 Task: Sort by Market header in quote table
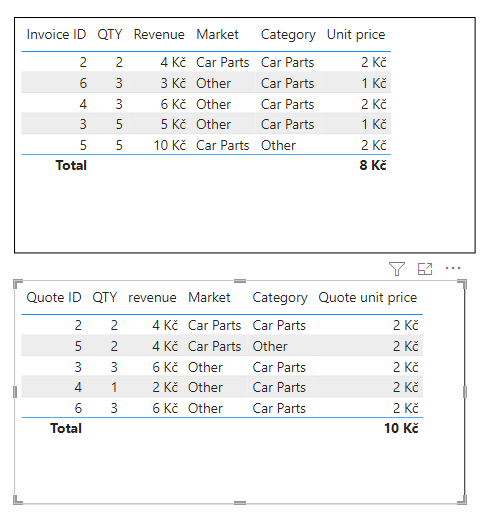click(x=209, y=297)
